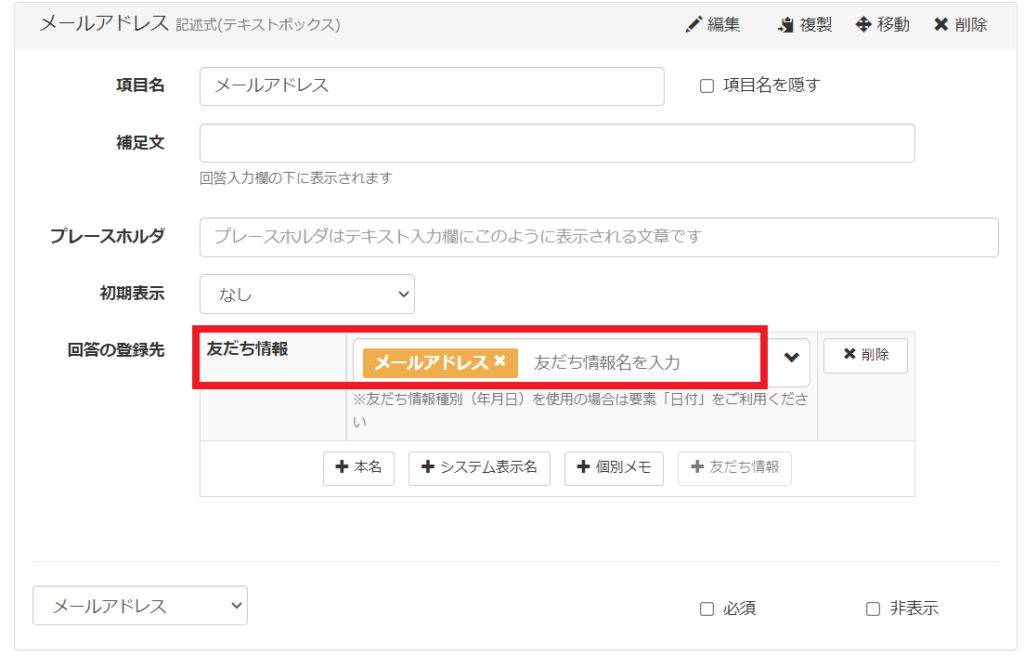Click the 項目名 text field
The height and width of the screenshot is (655, 1024).
coord(431,86)
